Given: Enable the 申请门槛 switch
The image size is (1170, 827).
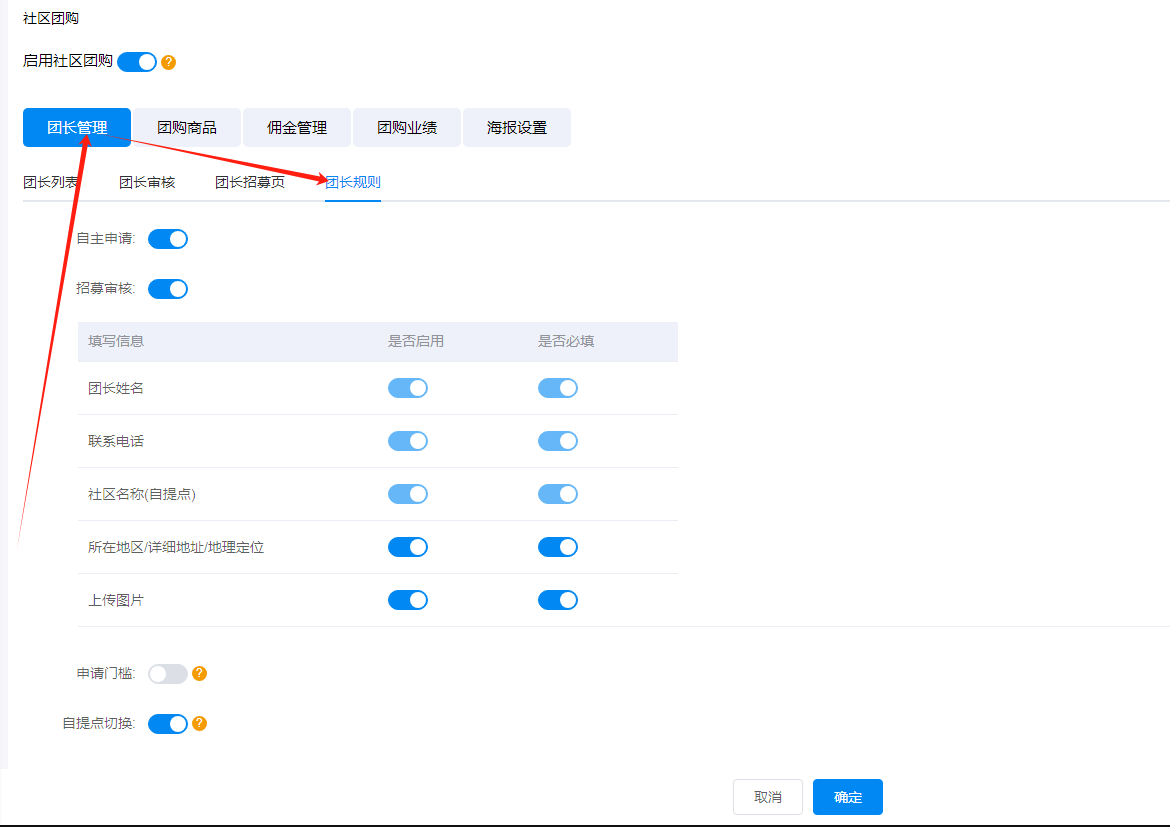Looking at the screenshot, I should (x=168, y=674).
